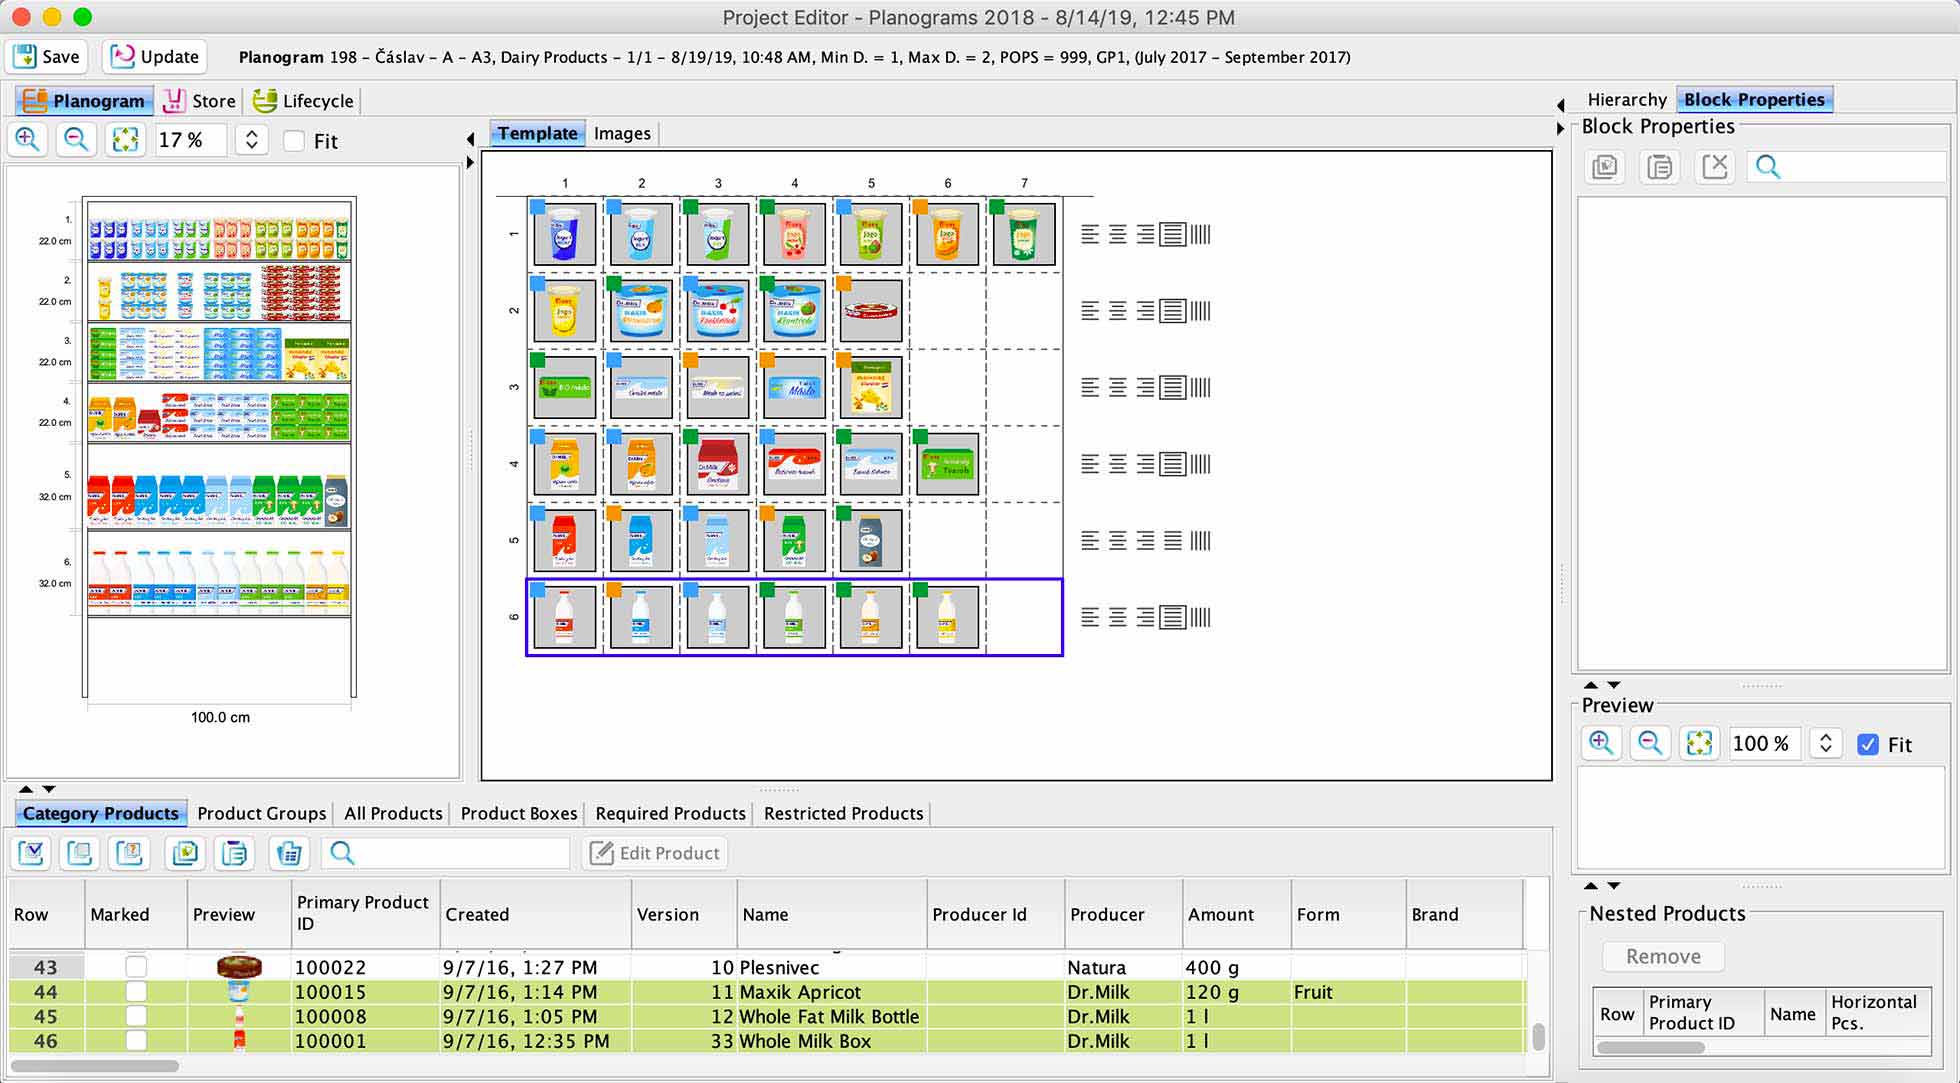Uncheck Fit checkbox in Preview panel
Screen dimensions: 1960x1083
(x=1867, y=744)
